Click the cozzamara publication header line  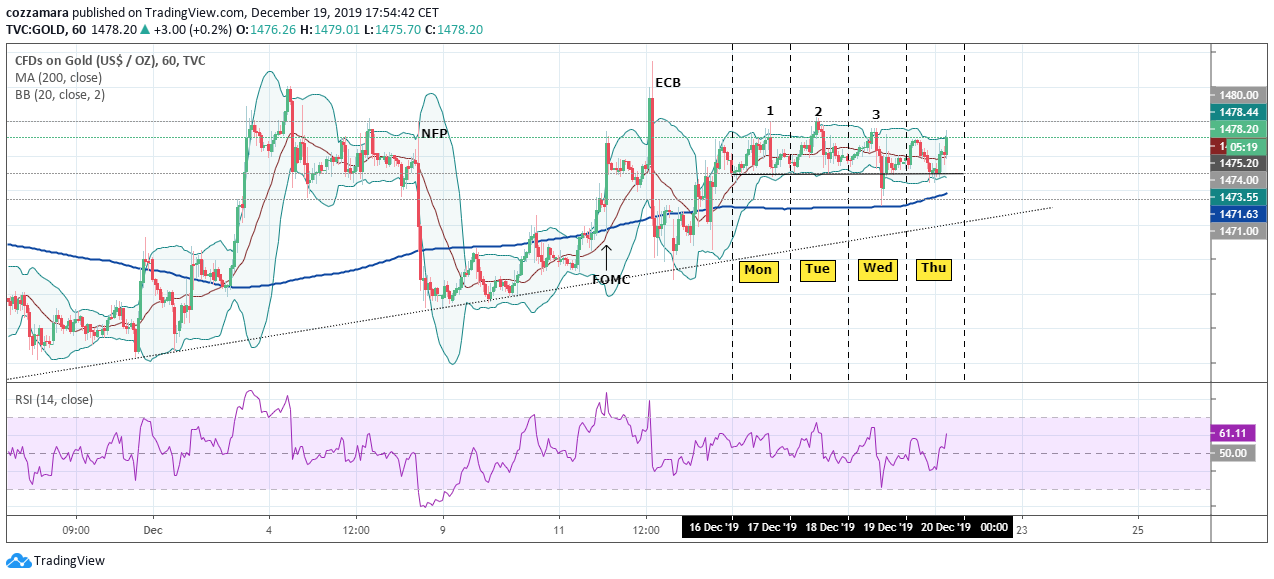click(x=222, y=13)
